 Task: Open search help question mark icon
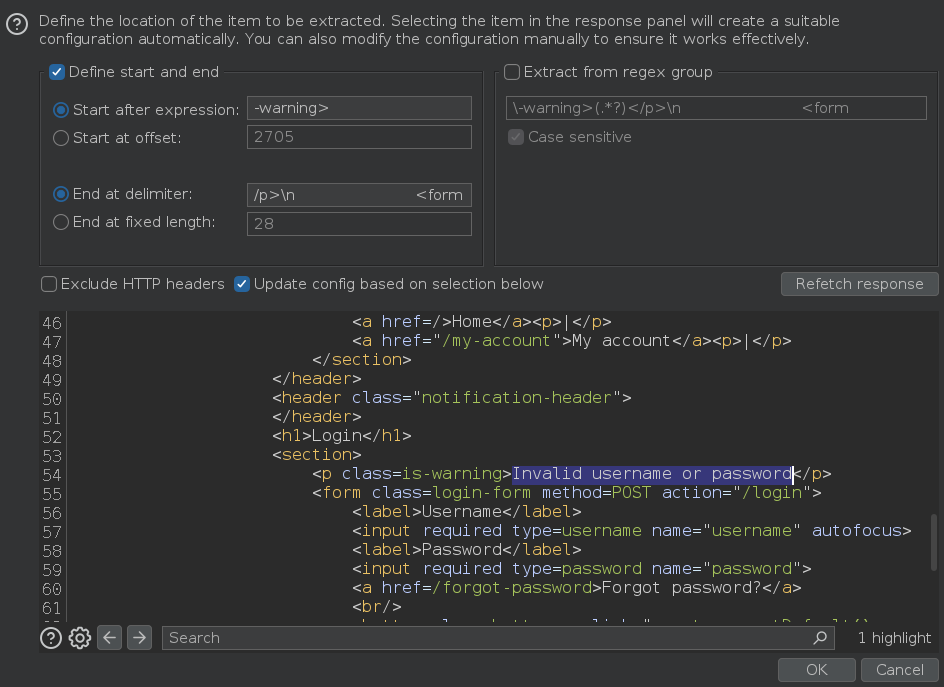(x=51, y=638)
